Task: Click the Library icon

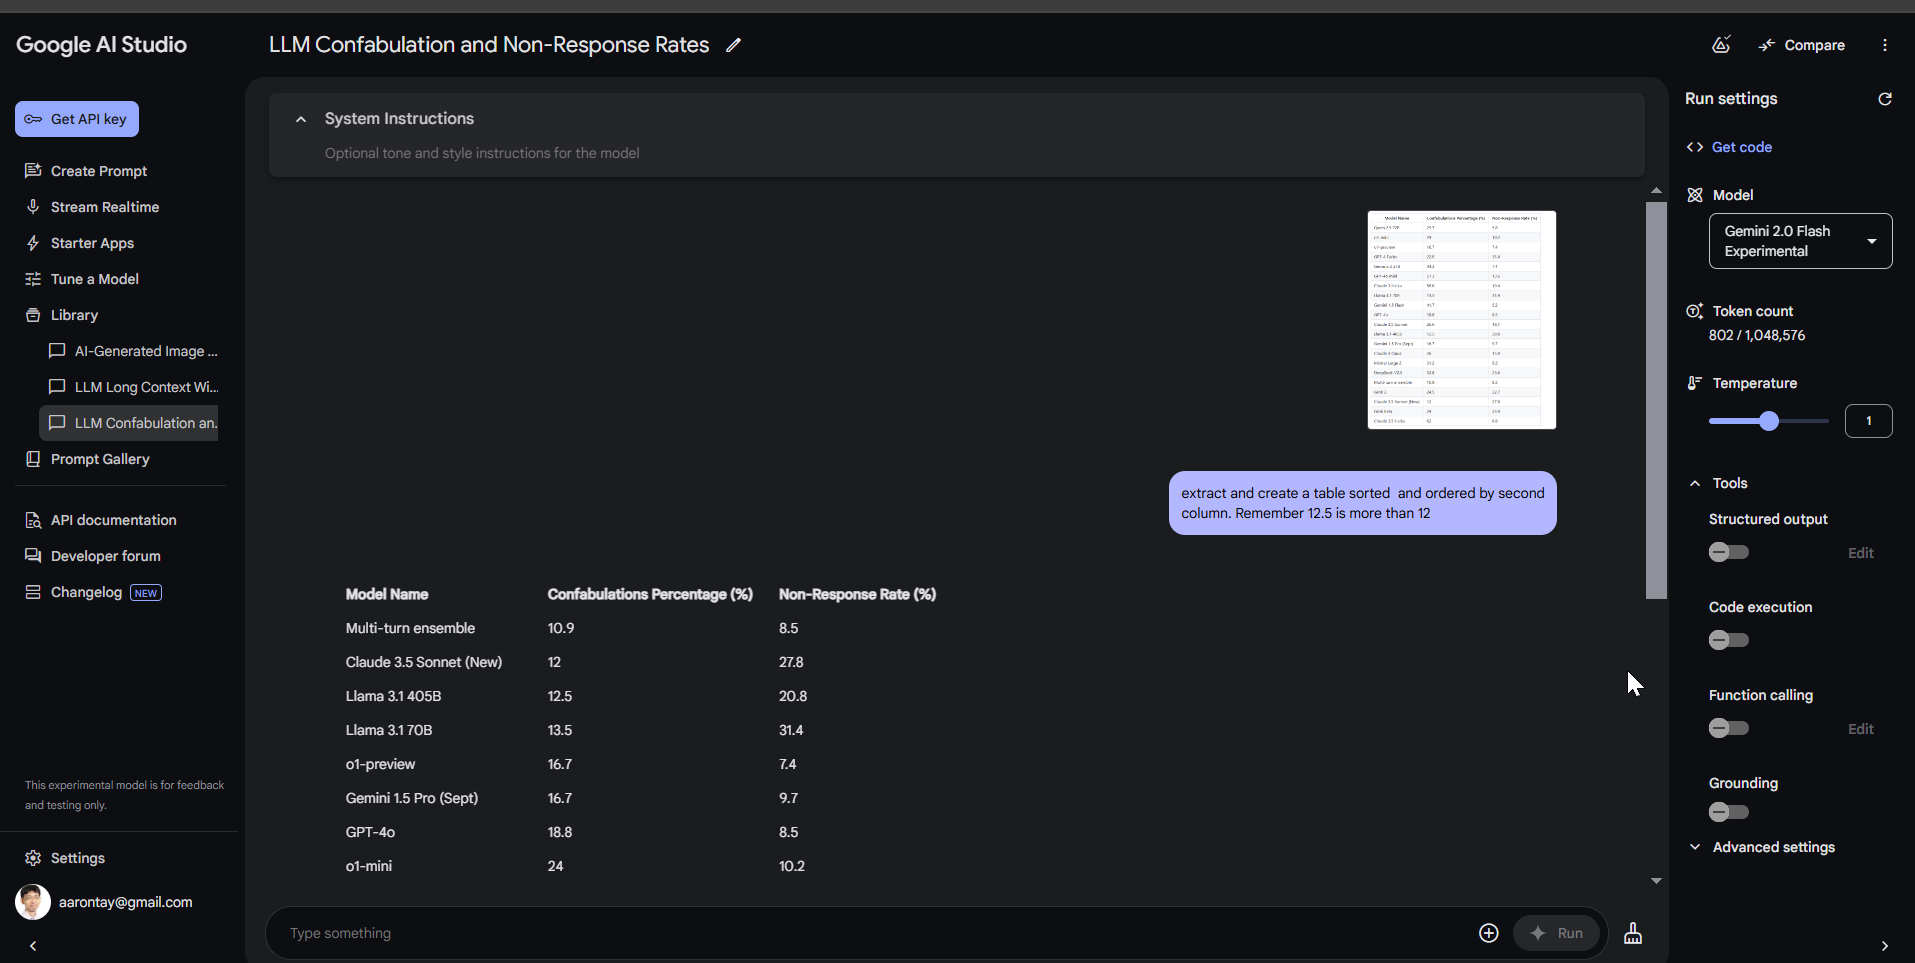Action: coord(33,315)
